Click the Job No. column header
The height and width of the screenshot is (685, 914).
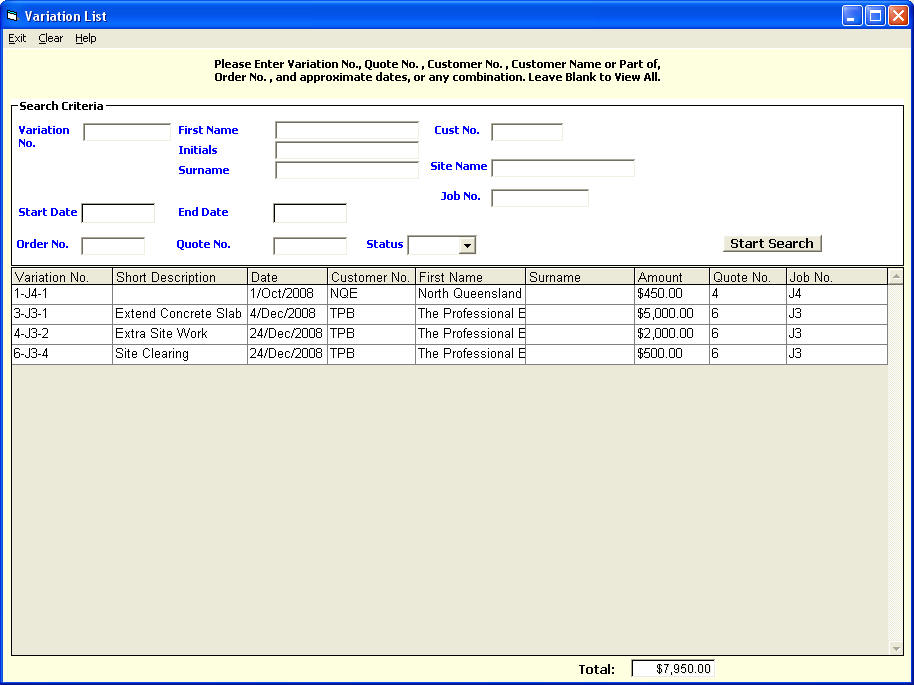coord(837,277)
